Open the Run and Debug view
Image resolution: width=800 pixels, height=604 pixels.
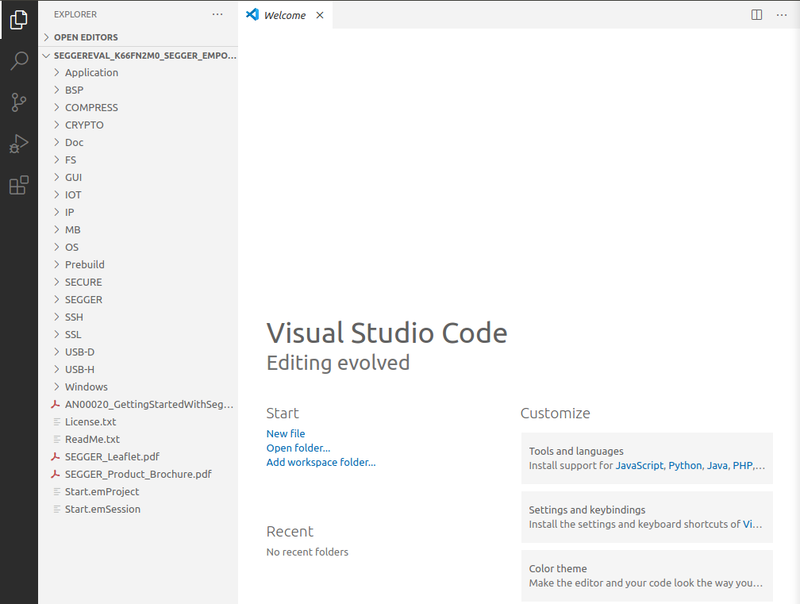18,143
